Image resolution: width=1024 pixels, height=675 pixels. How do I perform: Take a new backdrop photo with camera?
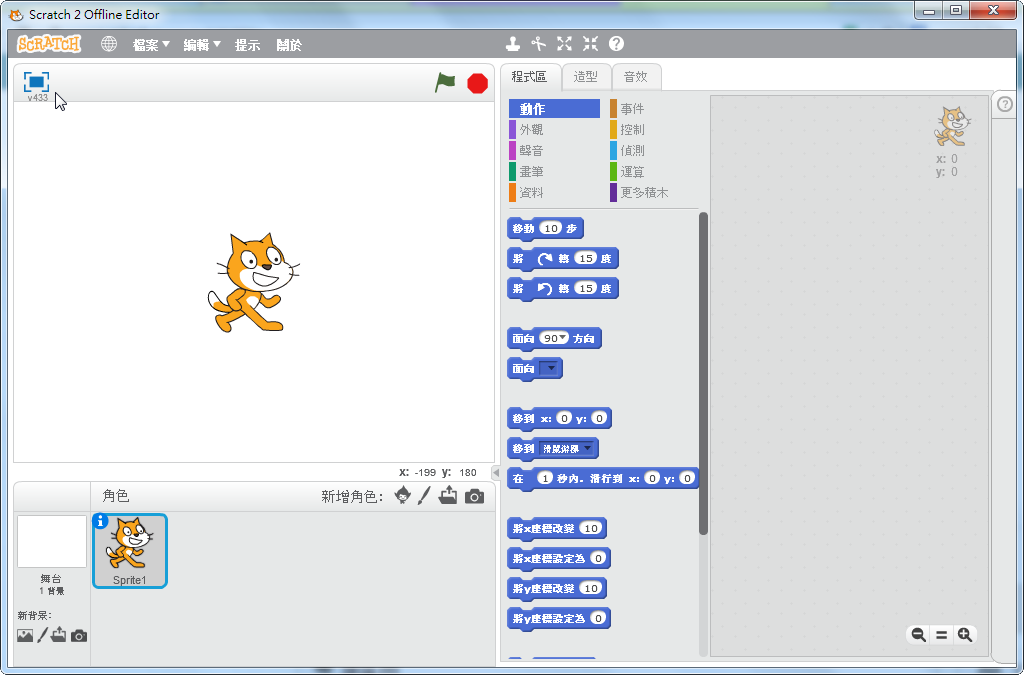click(79, 635)
